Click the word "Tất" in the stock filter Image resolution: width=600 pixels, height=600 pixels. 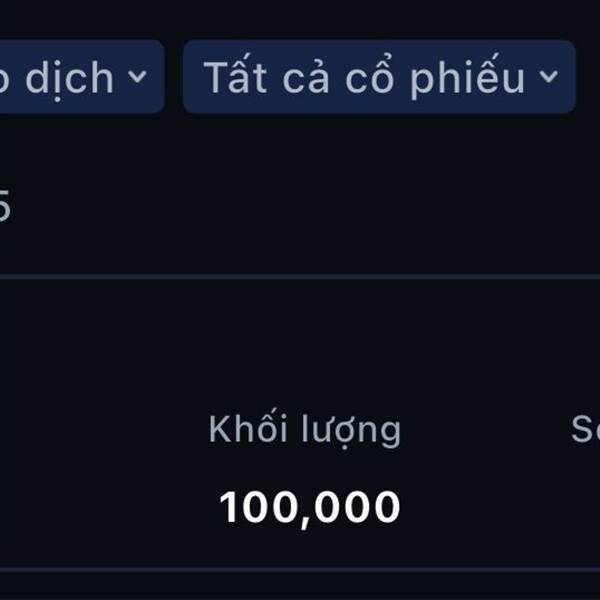pos(235,75)
